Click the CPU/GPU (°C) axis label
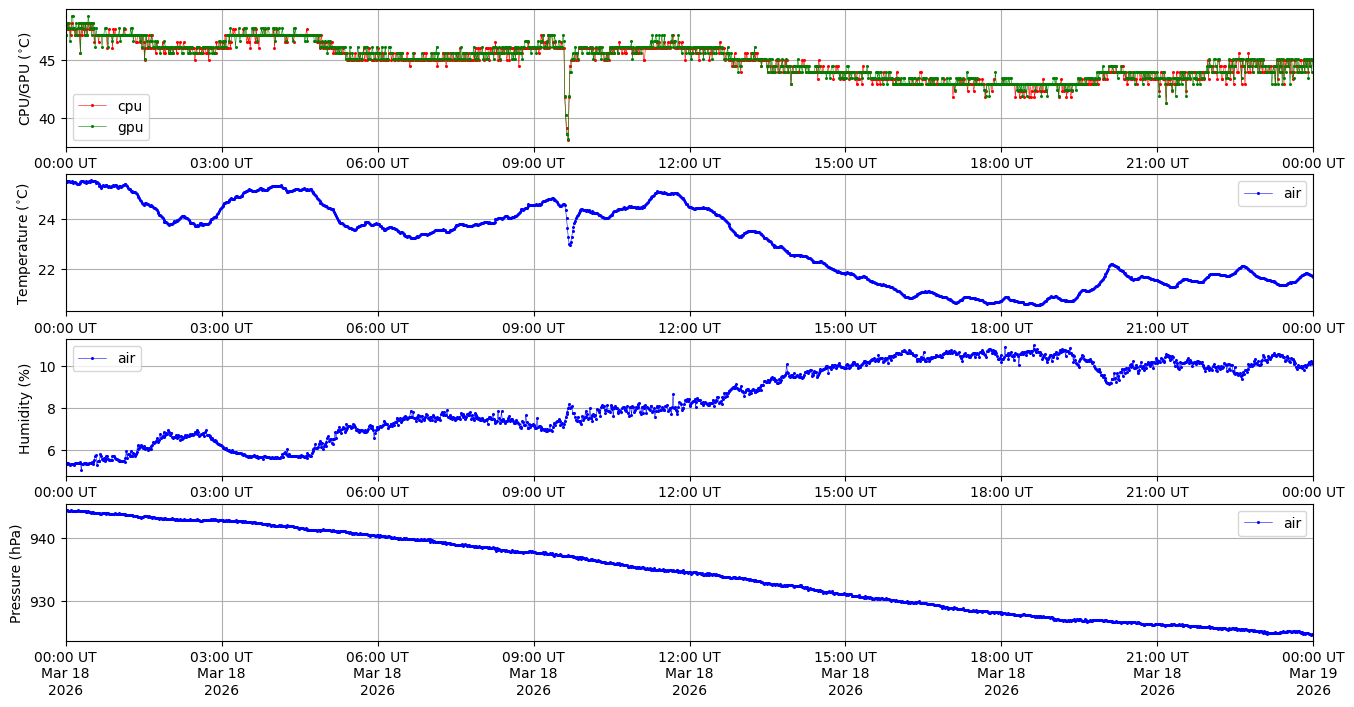This screenshot has height=707, width=1354. [x=25, y=79]
